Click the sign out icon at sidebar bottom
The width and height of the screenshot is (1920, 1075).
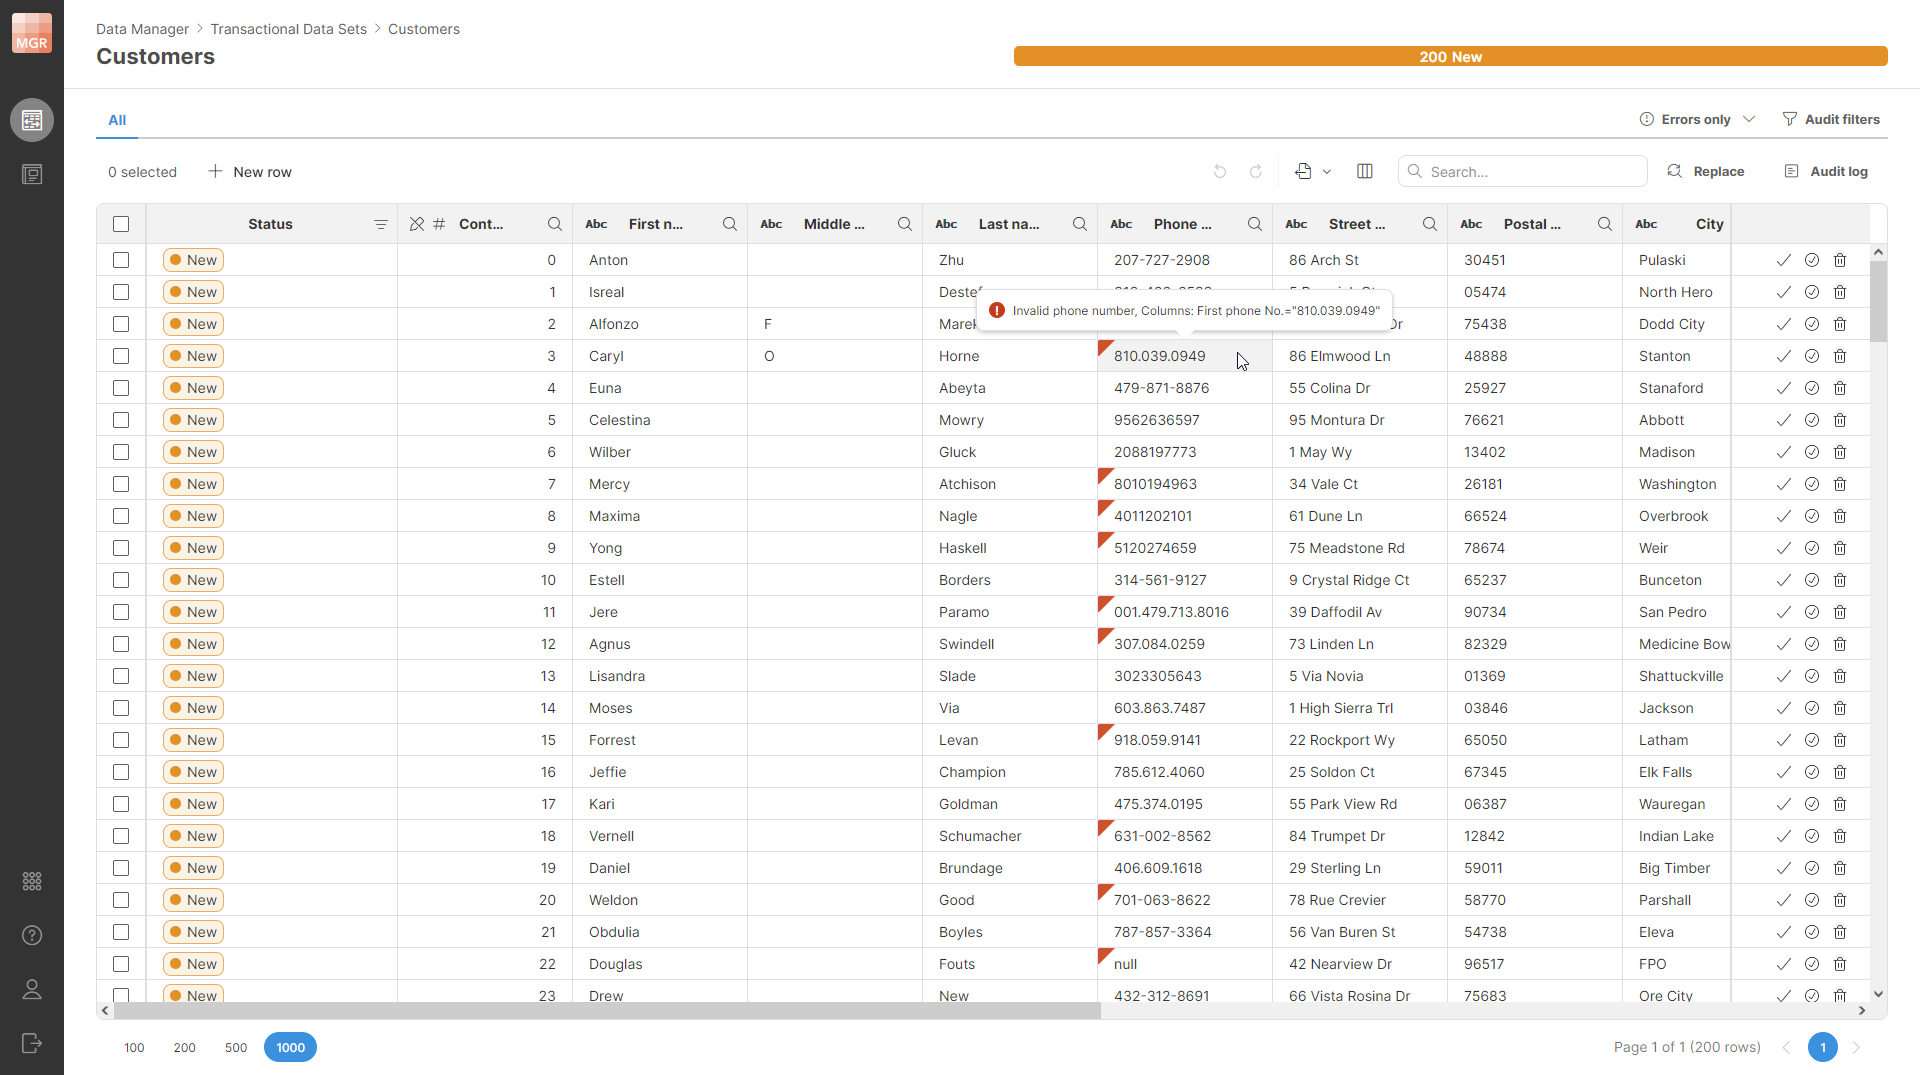click(x=32, y=1044)
